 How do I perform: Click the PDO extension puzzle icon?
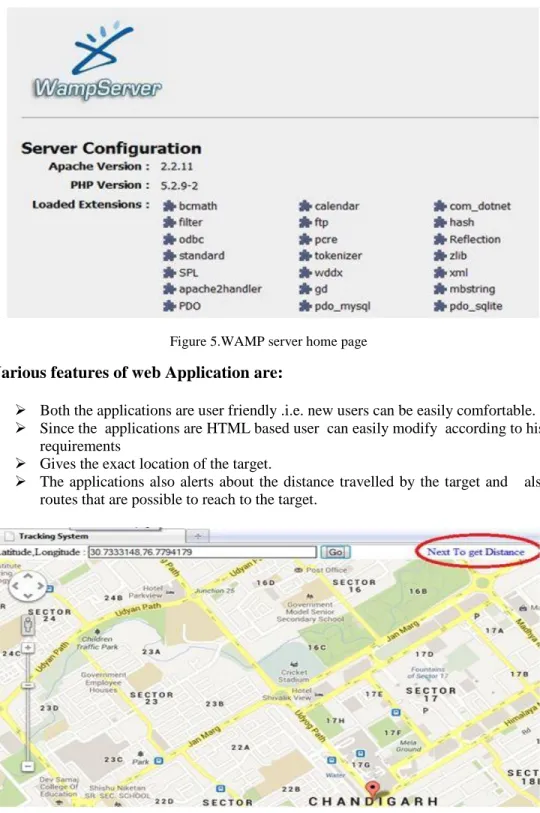(x=169, y=306)
